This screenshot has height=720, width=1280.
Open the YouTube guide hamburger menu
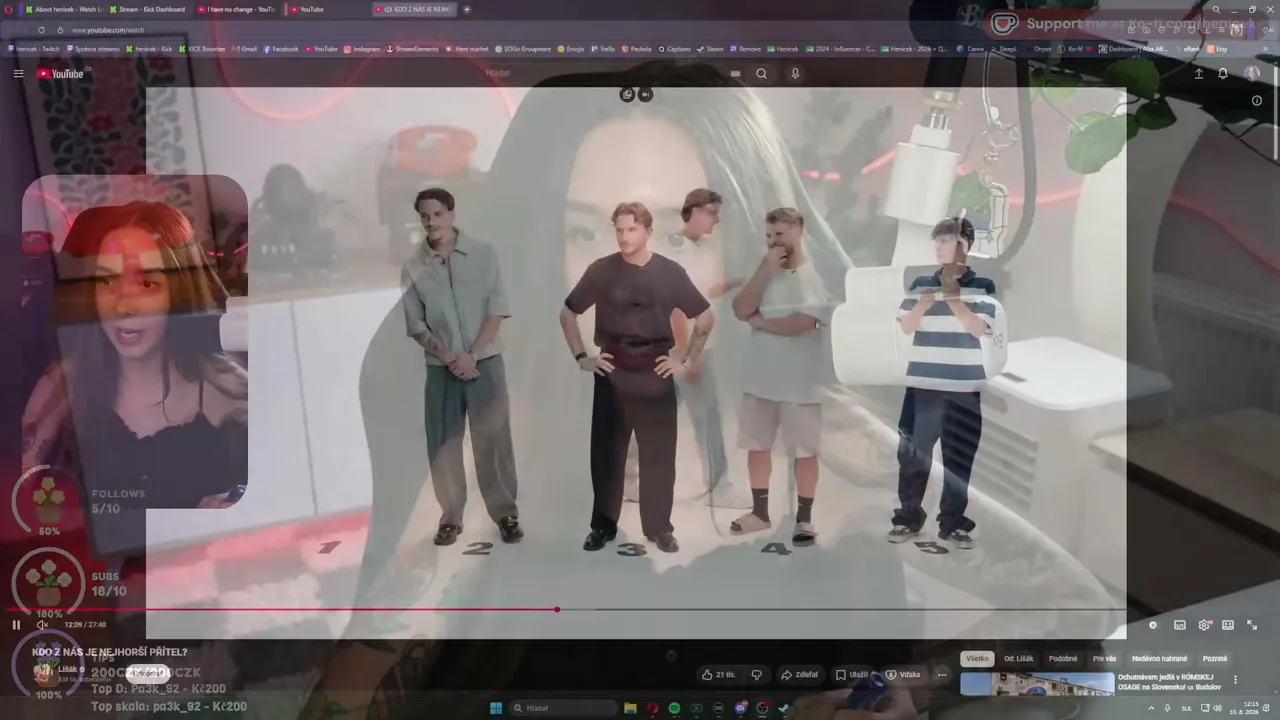click(x=18, y=73)
